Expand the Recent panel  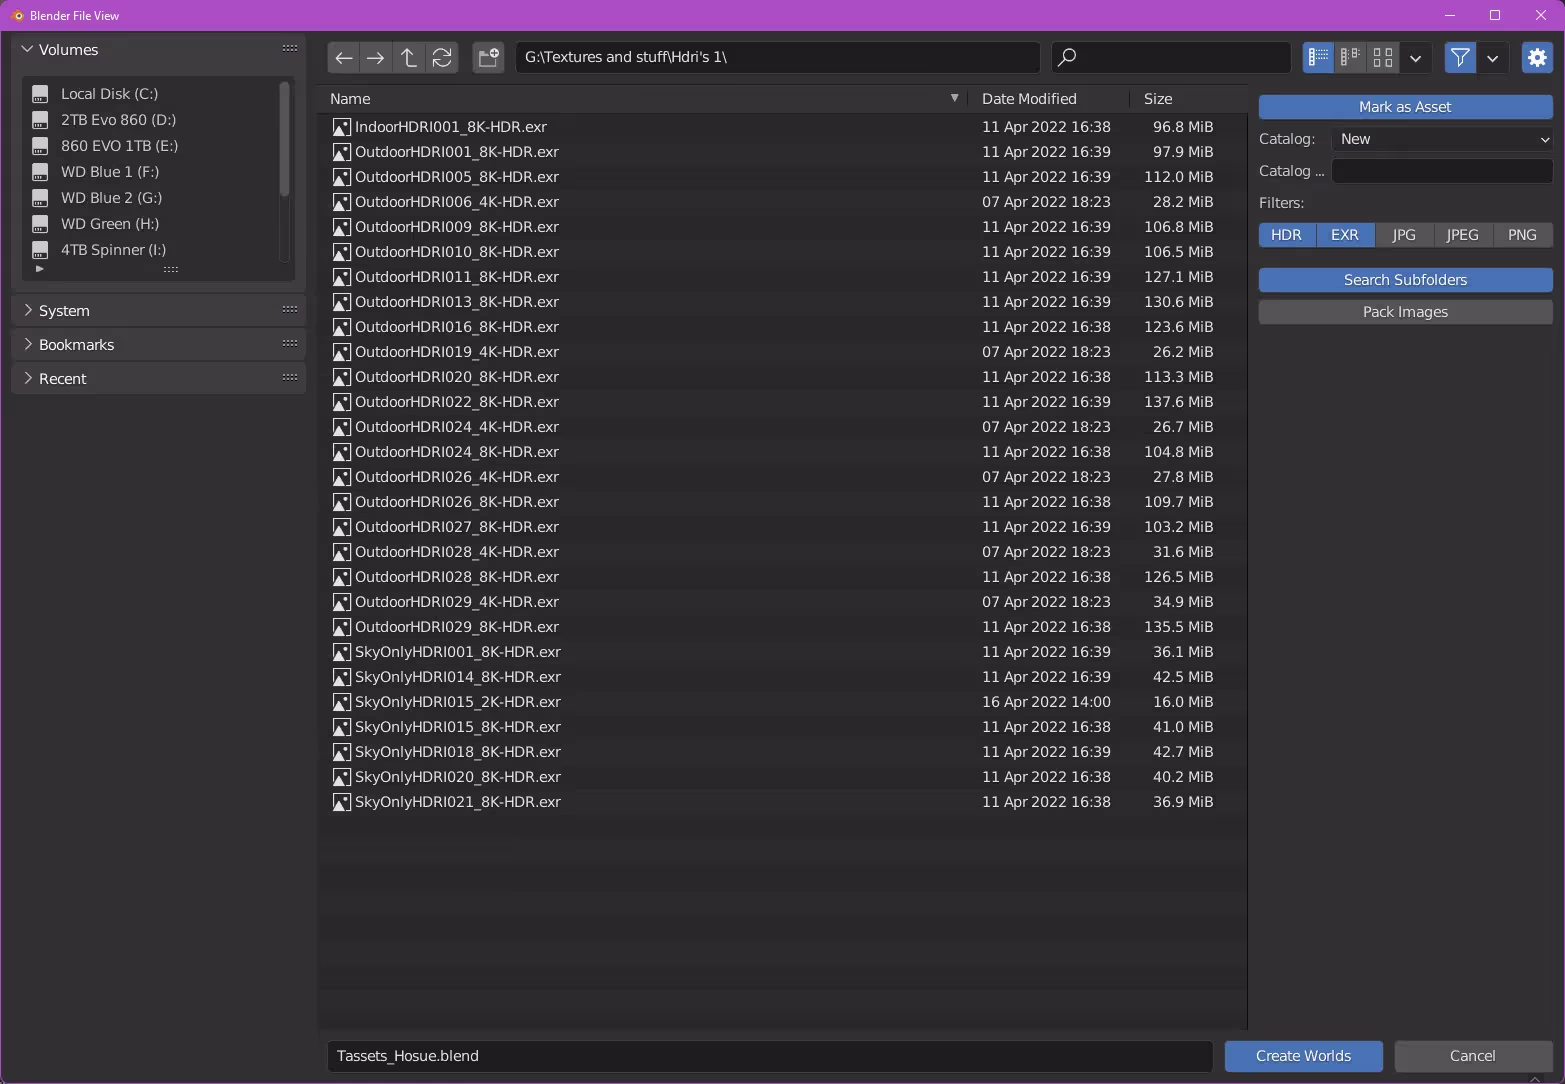tap(63, 379)
